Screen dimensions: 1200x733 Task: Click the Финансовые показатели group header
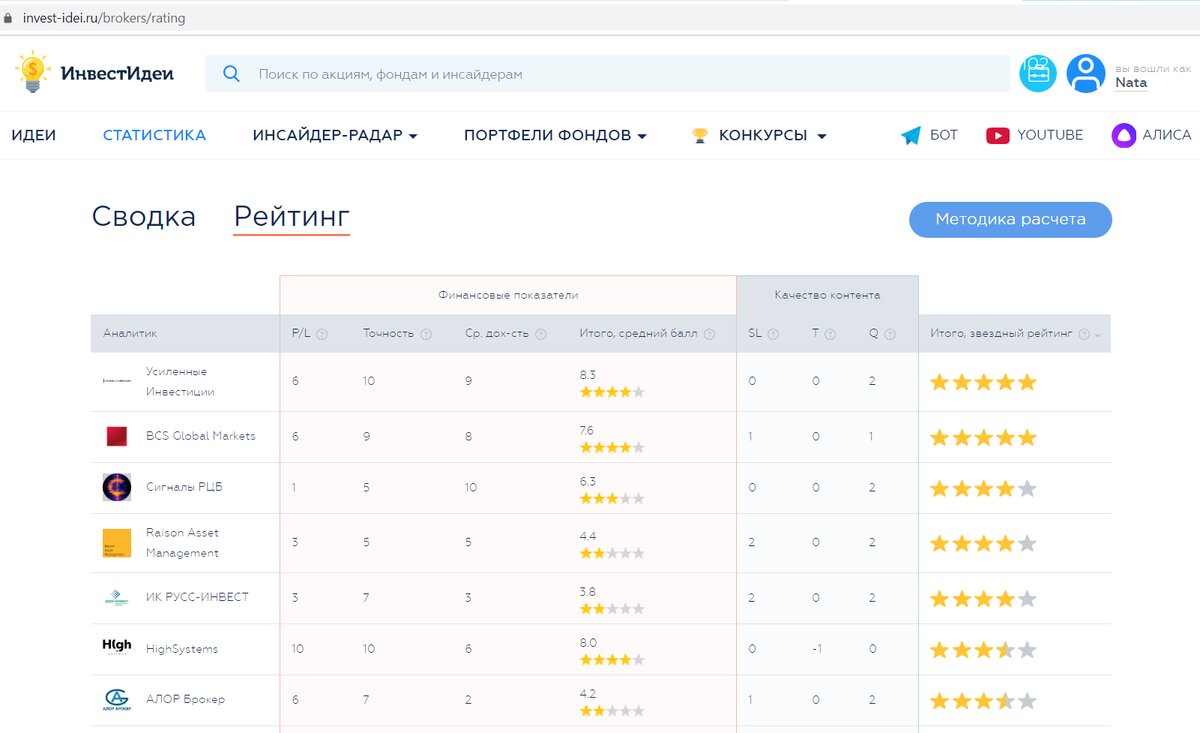(508, 295)
